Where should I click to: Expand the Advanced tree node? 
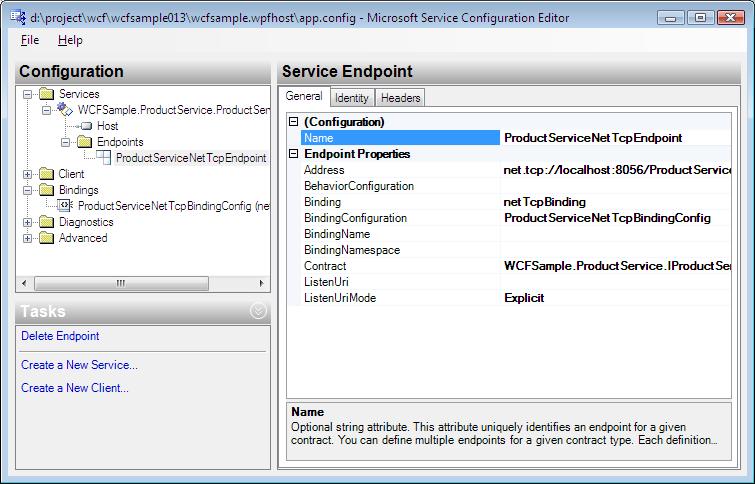(27, 238)
